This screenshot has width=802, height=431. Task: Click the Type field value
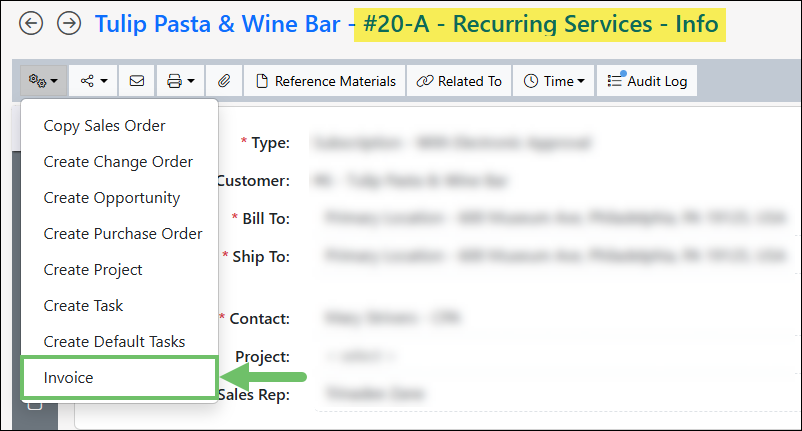[452, 143]
